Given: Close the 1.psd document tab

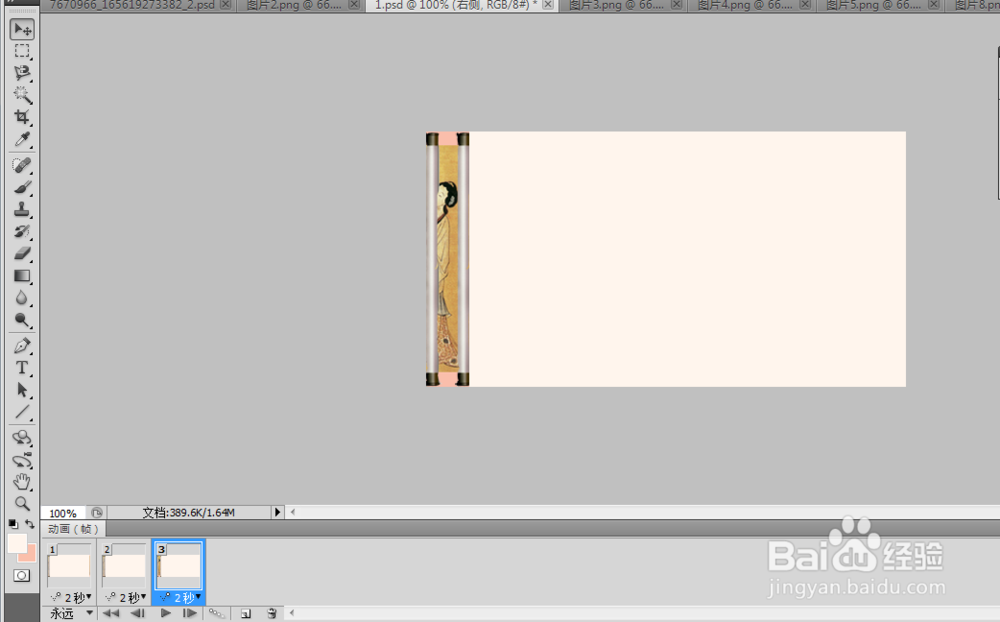Looking at the screenshot, I should pos(548,4).
